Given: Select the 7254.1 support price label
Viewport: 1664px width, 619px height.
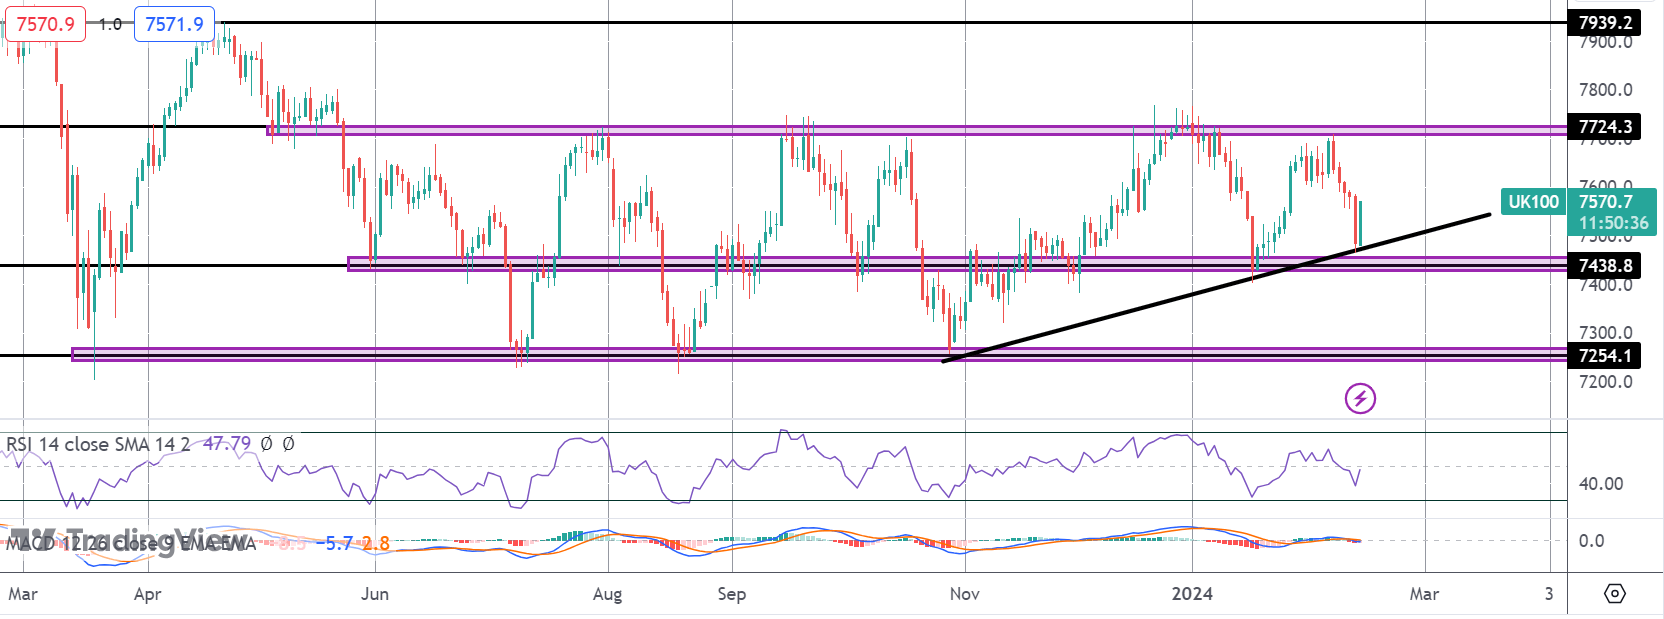Looking at the screenshot, I should point(1606,355).
